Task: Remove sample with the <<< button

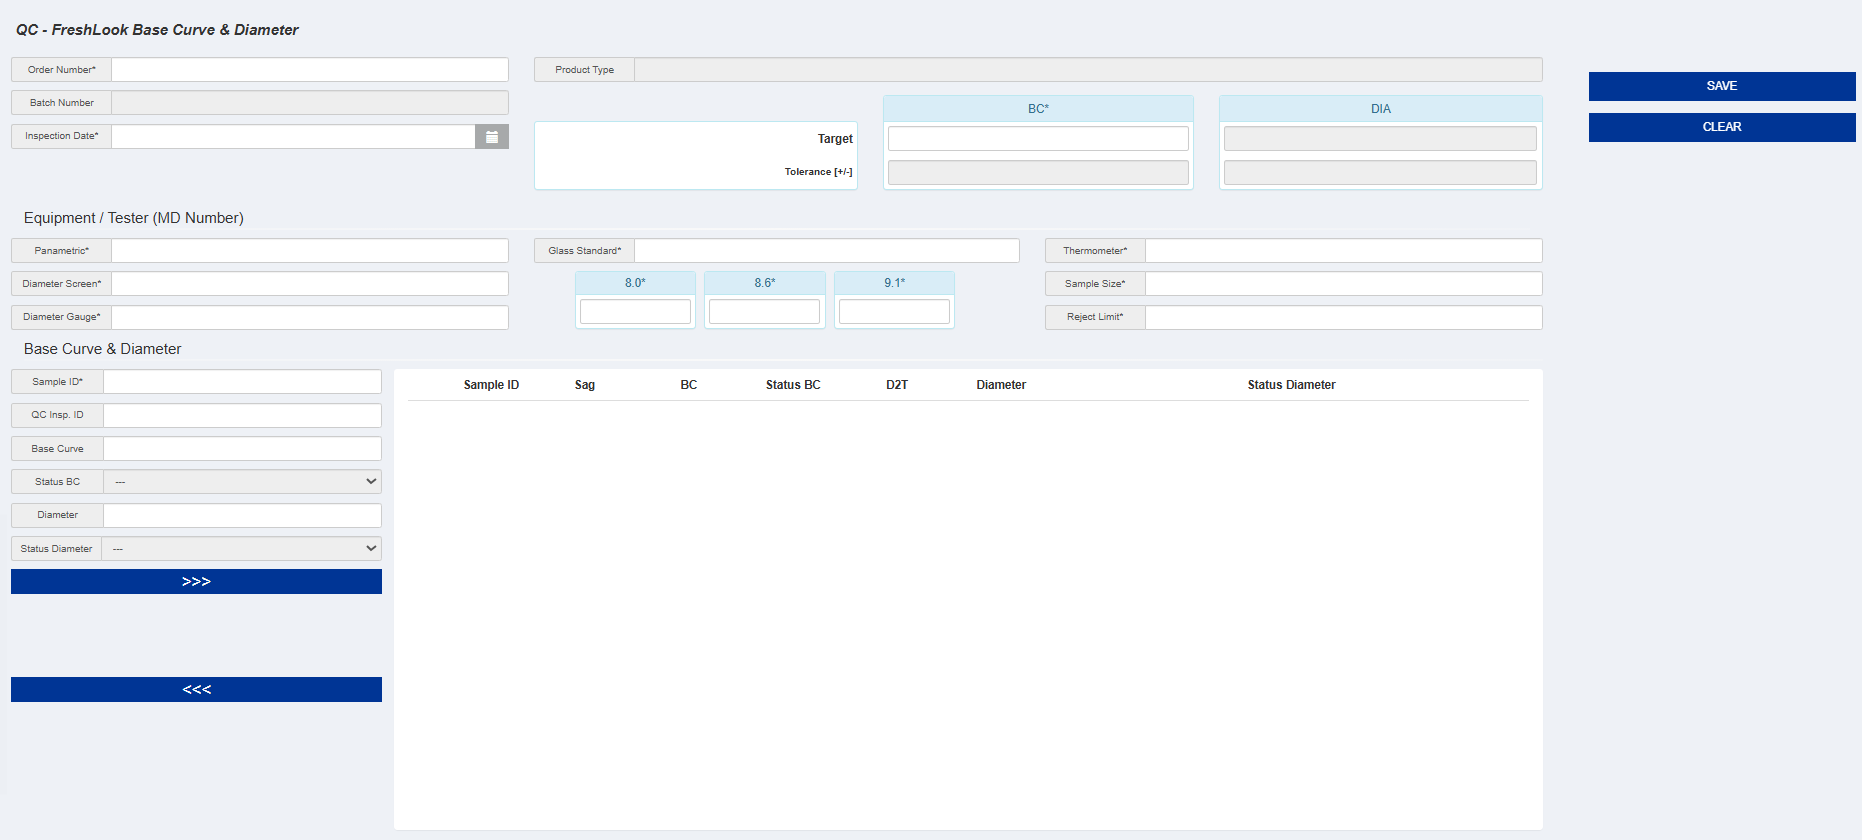Action: (x=196, y=690)
